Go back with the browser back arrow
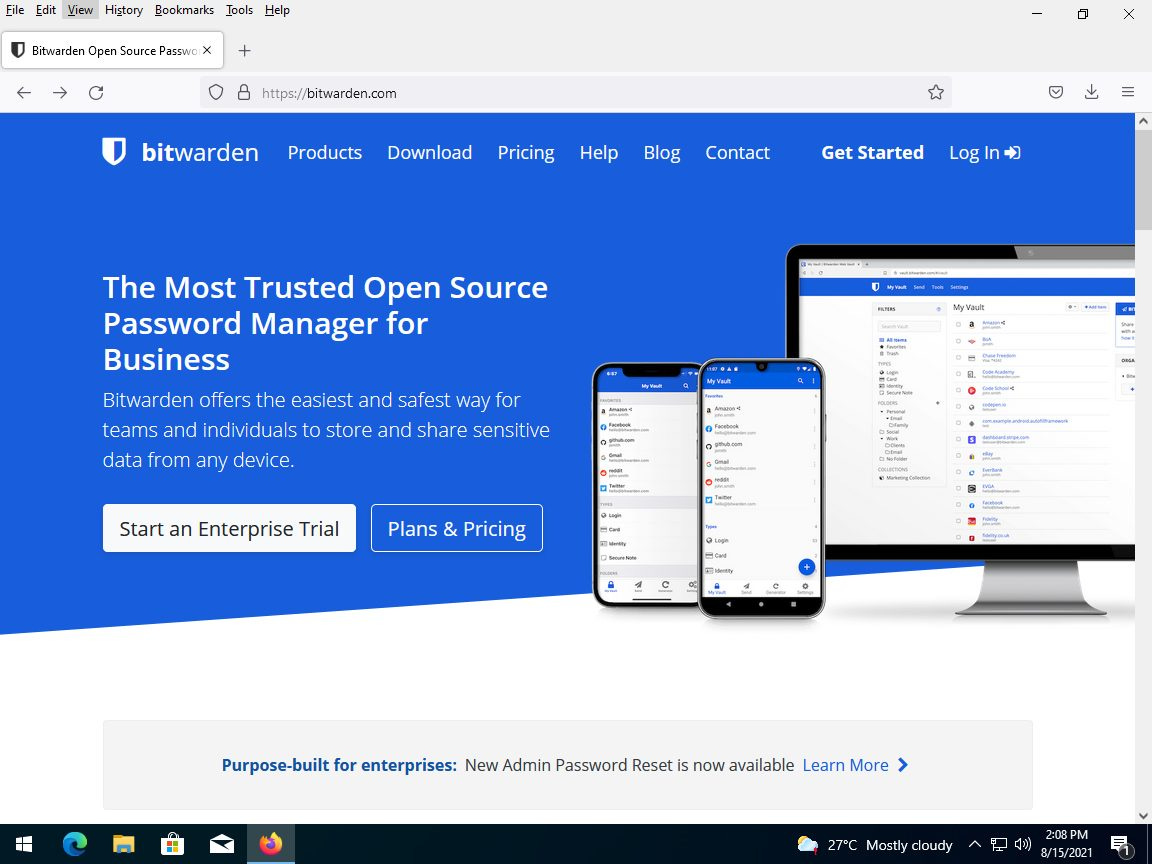Viewport: 1152px width, 864px height. [24, 93]
